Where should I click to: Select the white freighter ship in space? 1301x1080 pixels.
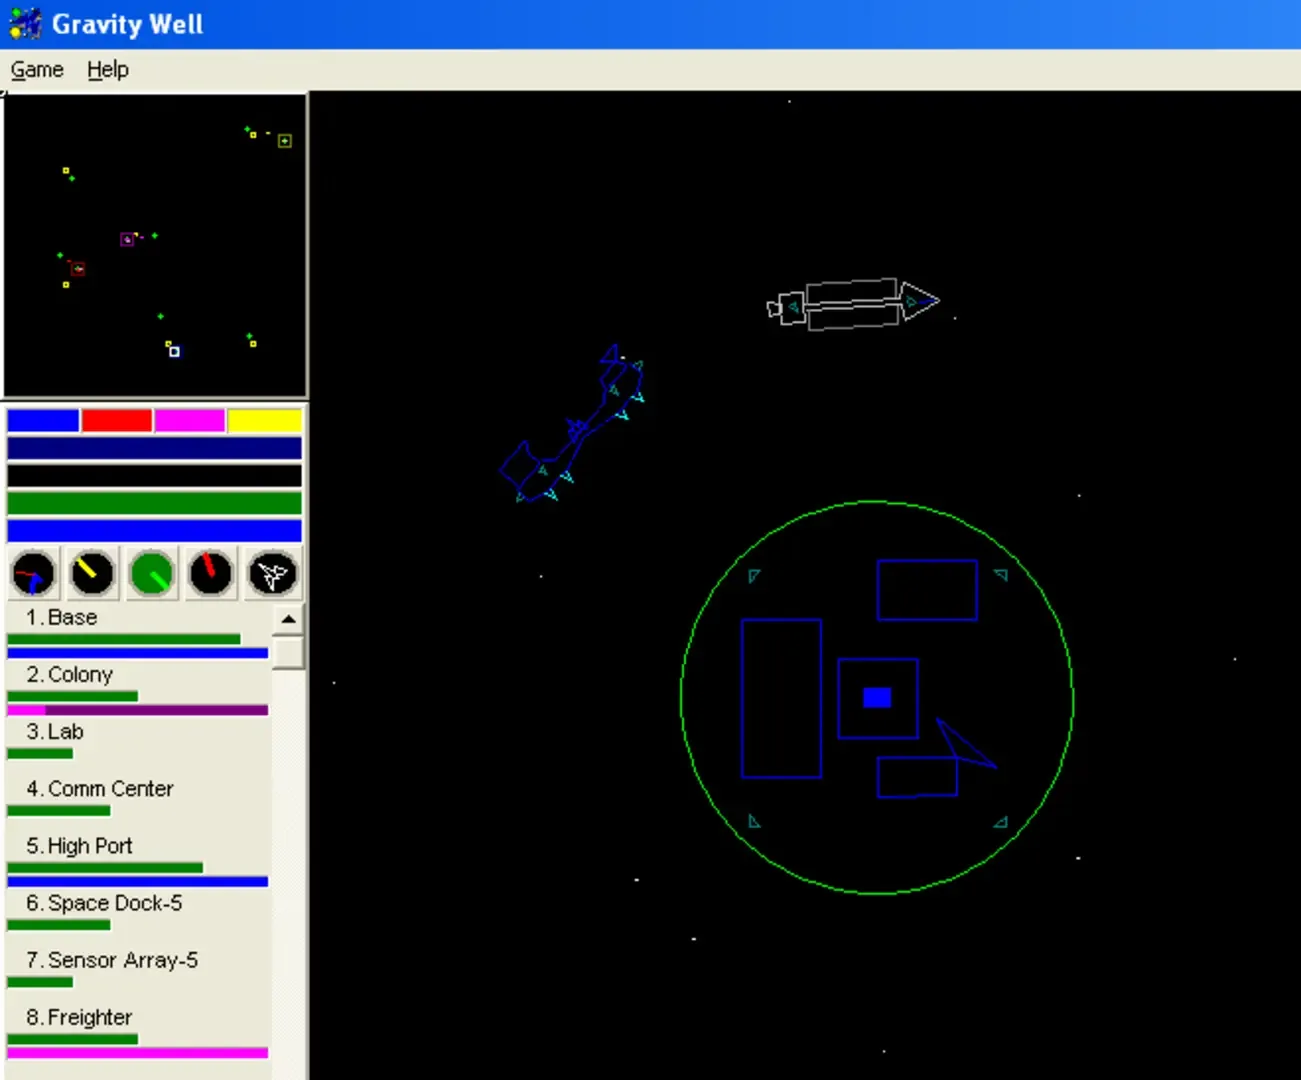tap(852, 304)
